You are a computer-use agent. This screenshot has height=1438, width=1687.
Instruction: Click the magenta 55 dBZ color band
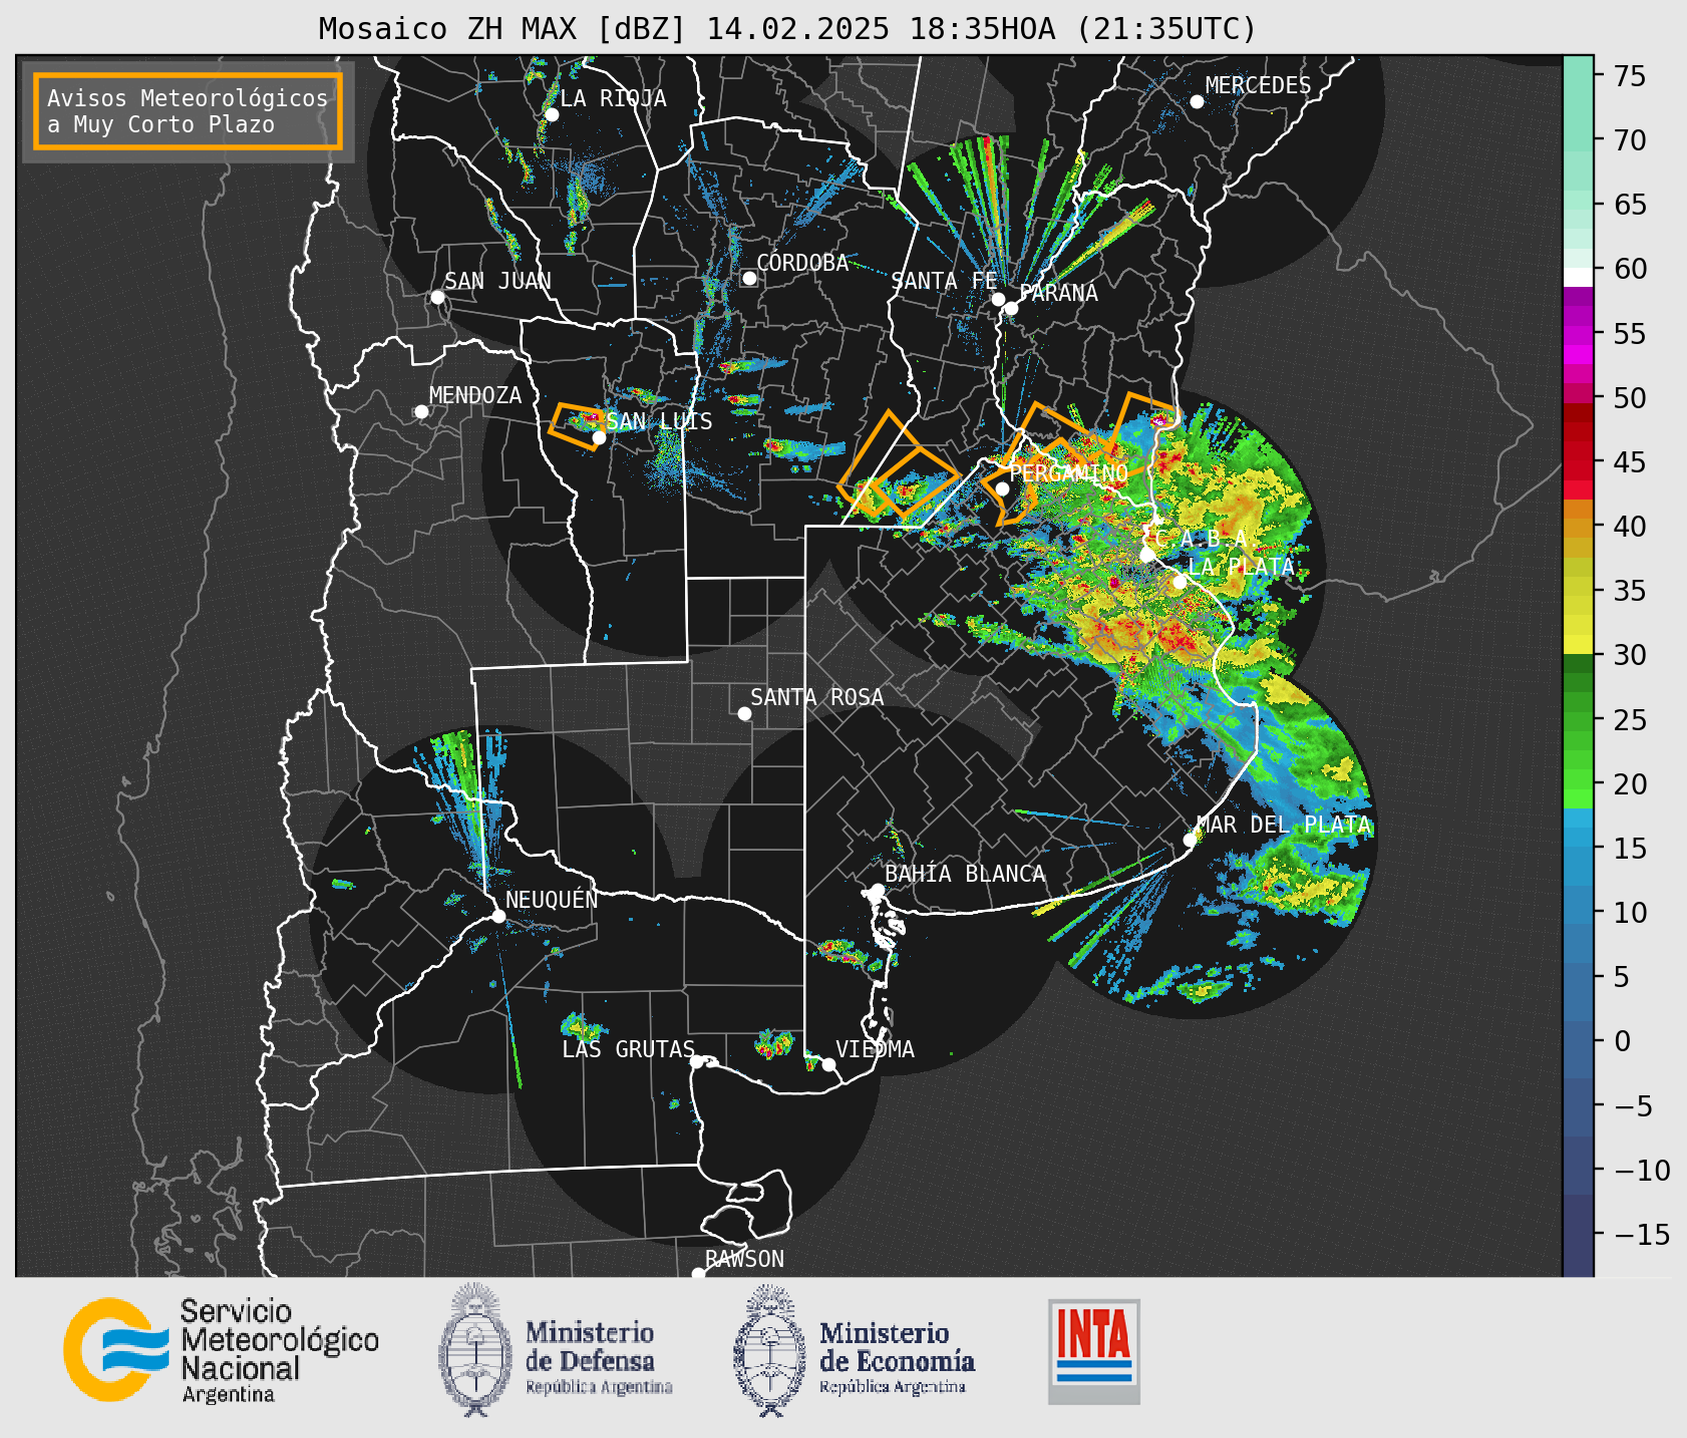[1578, 333]
